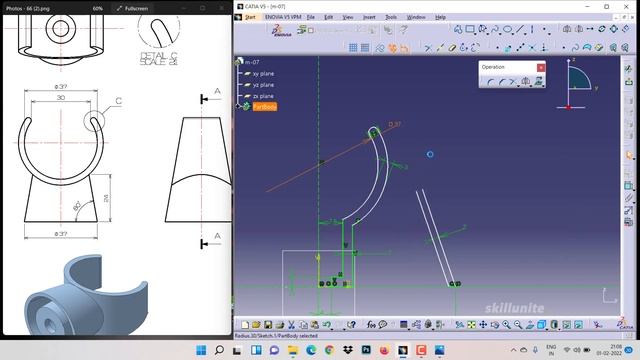Click Cut scissors icon in bottom toolbar
640x360 pixels.
click(x=291, y=325)
